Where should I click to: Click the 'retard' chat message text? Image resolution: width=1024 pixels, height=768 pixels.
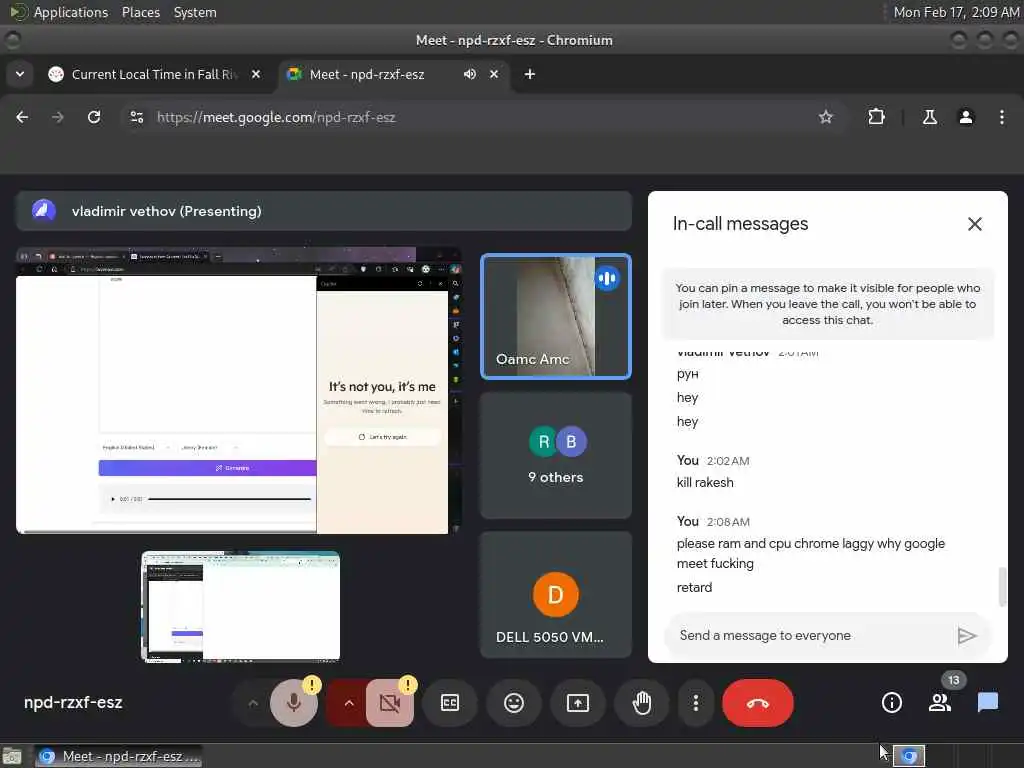tap(694, 587)
